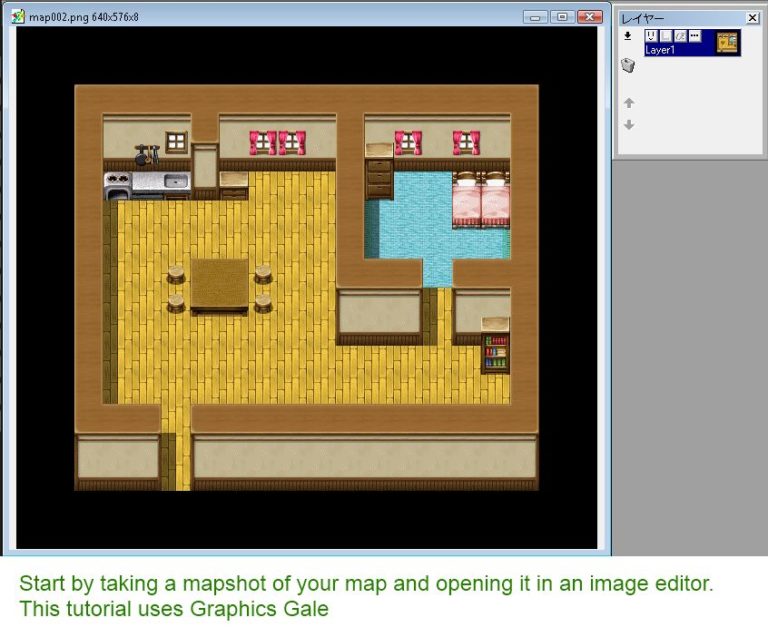Click the wooden dining table on the canvas
768x637 pixels.
point(219,286)
